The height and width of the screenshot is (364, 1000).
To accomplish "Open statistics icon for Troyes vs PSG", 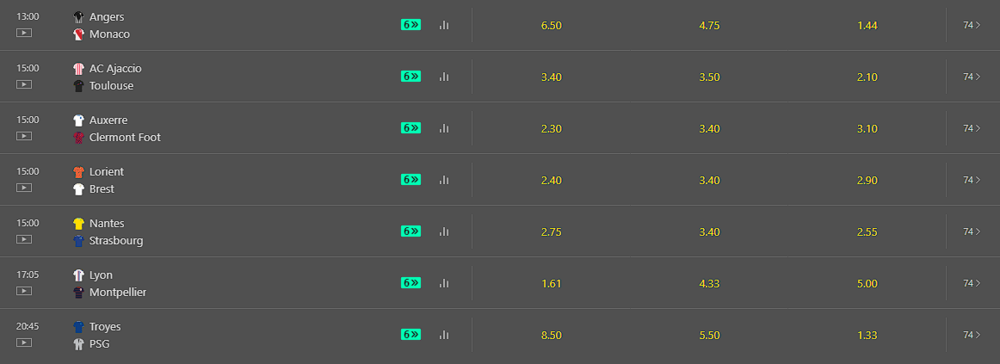I will [x=444, y=335].
